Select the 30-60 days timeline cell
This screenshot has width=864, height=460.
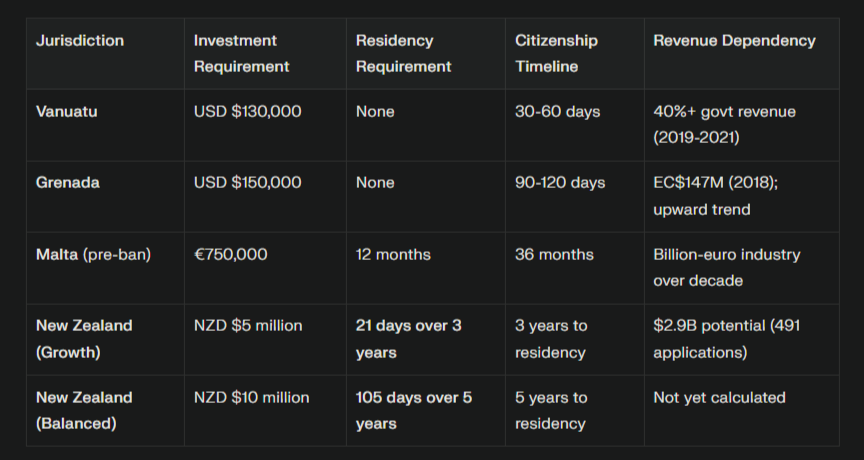point(558,112)
